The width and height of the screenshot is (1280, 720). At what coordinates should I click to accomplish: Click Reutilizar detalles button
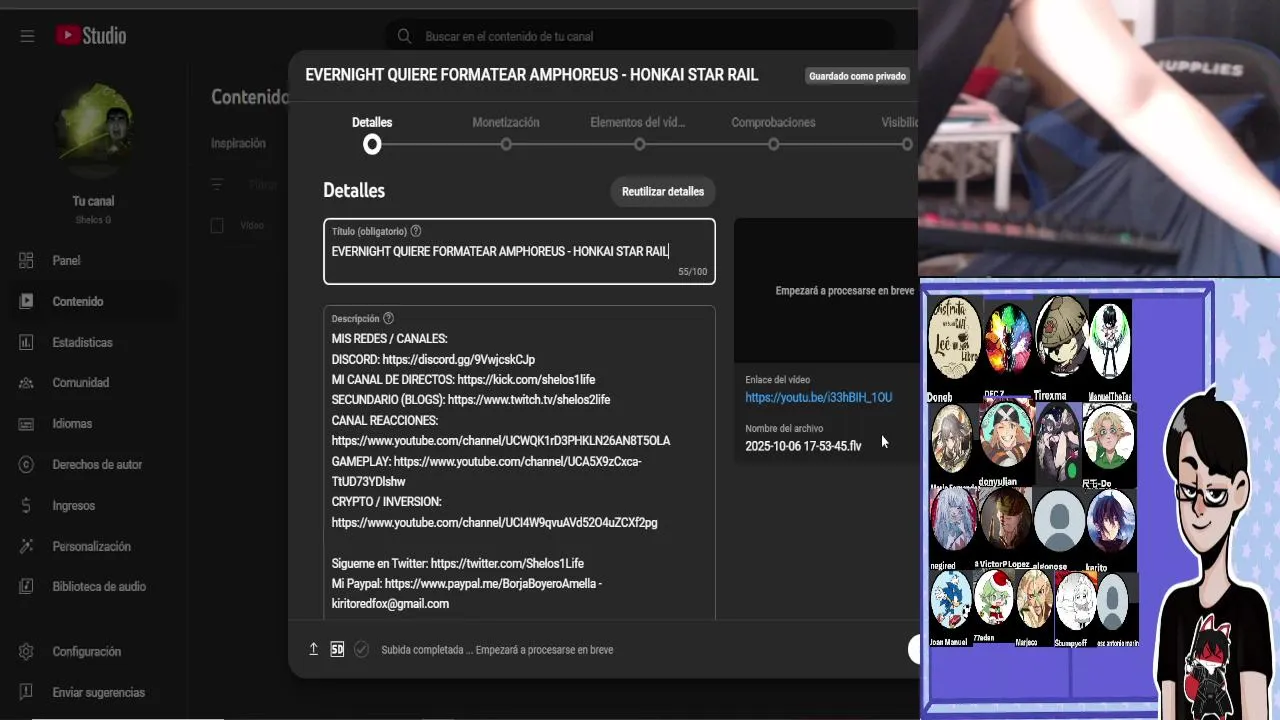tap(663, 191)
